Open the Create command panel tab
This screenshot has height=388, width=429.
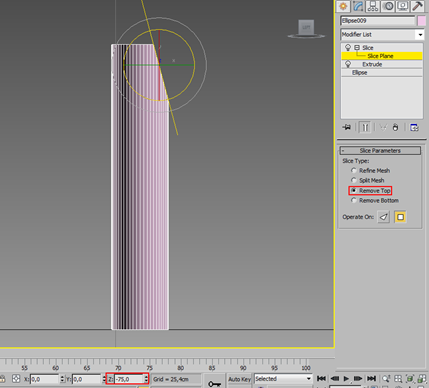pyautogui.click(x=343, y=6)
